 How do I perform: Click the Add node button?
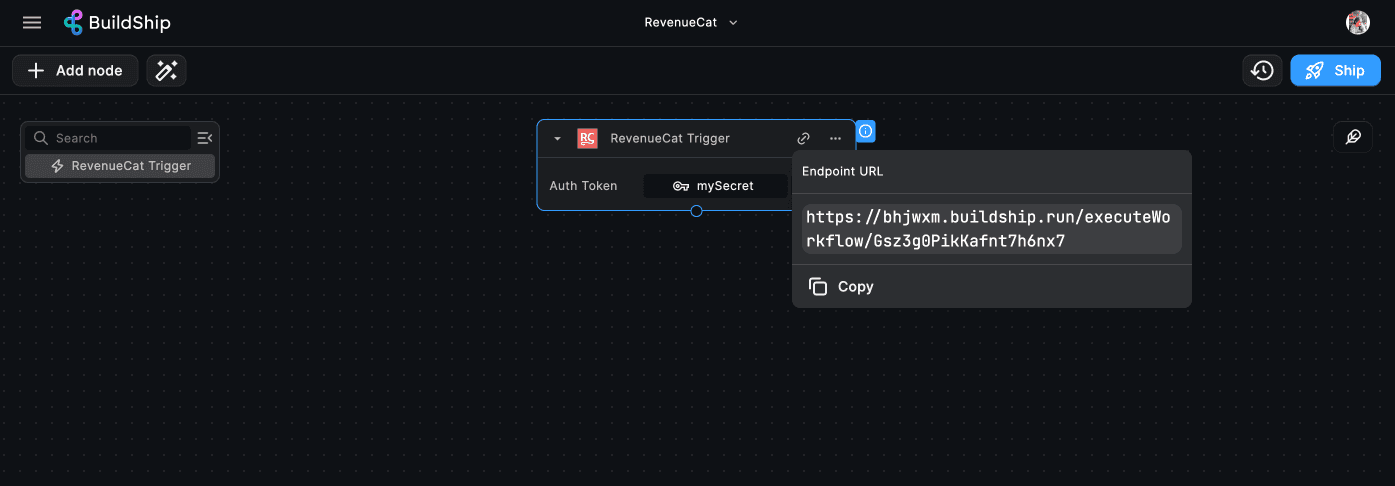coord(75,71)
